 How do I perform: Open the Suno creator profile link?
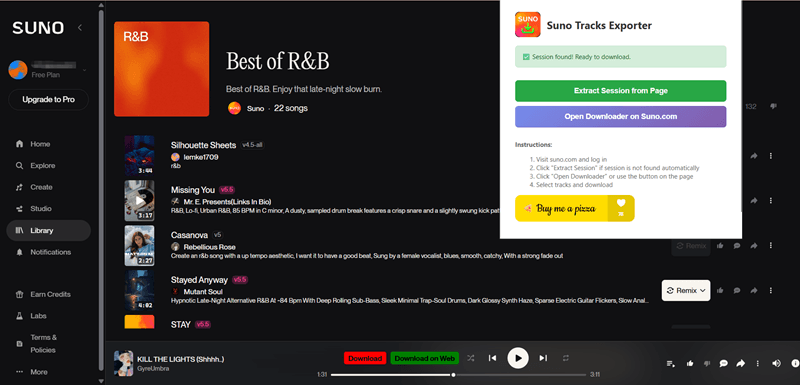click(256, 108)
